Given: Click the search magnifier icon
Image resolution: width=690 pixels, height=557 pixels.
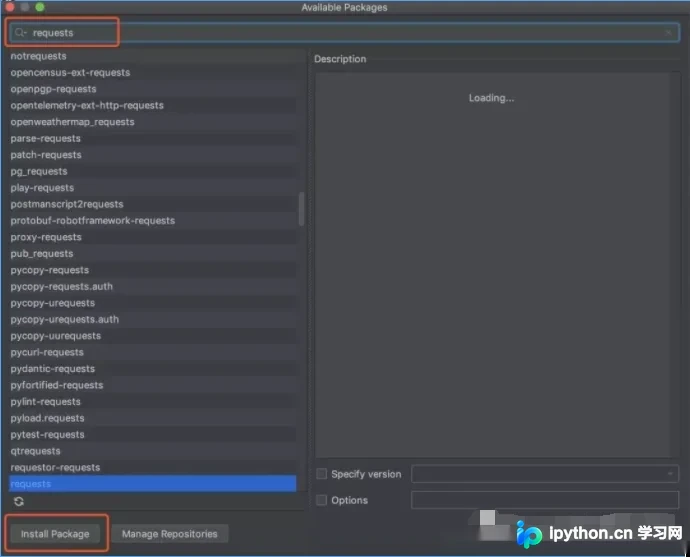Looking at the screenshot, I should [x=20, y=33].
